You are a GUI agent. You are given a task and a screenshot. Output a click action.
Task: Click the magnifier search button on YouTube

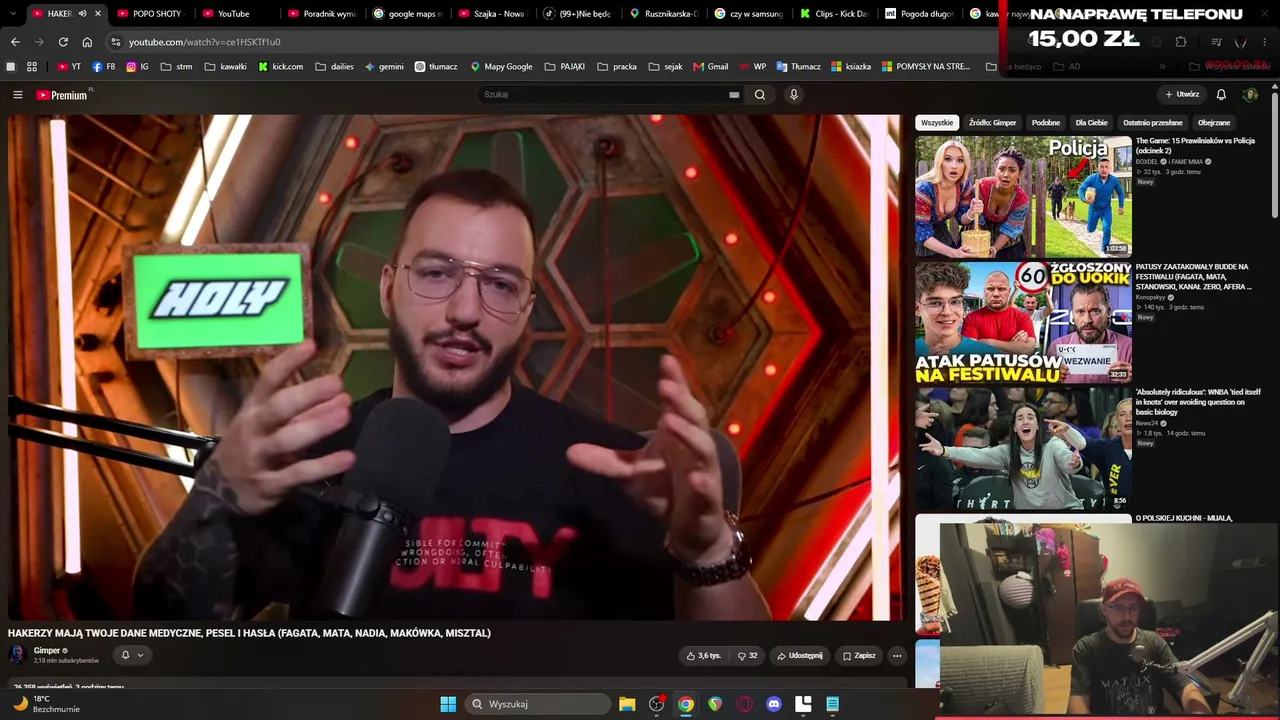click(760, 95)
